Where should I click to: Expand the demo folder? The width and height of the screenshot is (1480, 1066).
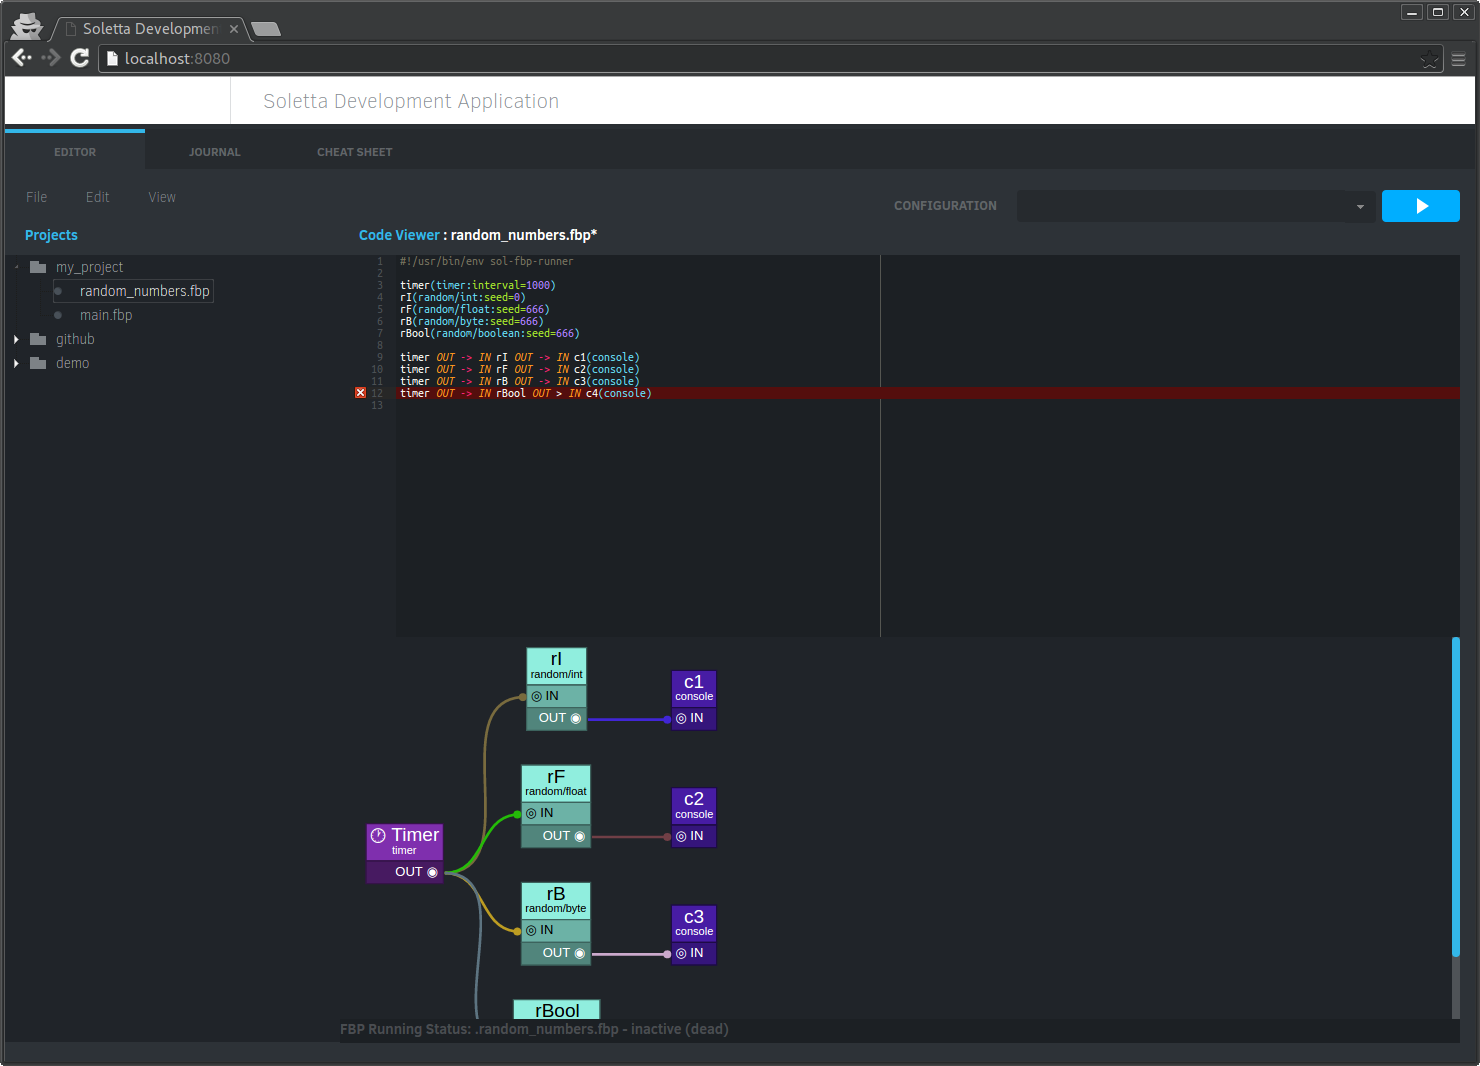click(x=16, y=363)
